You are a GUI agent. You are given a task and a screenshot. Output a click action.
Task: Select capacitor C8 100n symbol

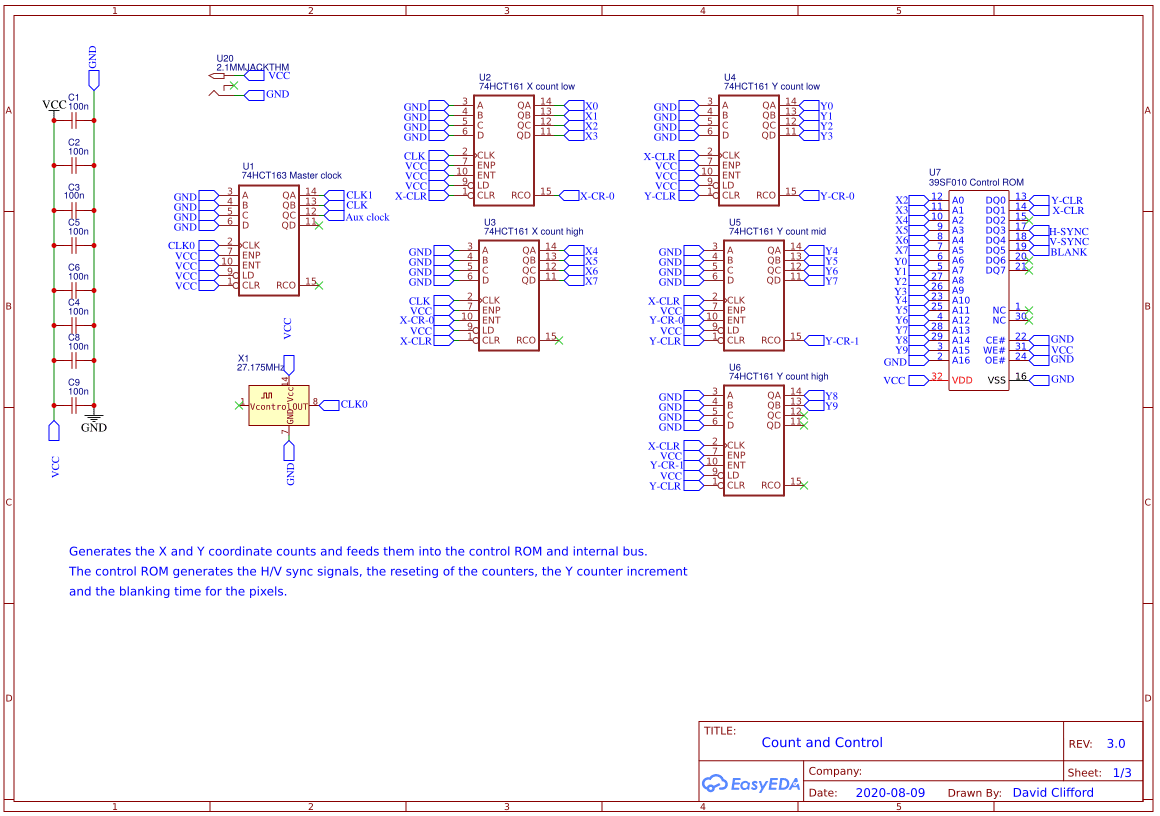pos(74,360)
